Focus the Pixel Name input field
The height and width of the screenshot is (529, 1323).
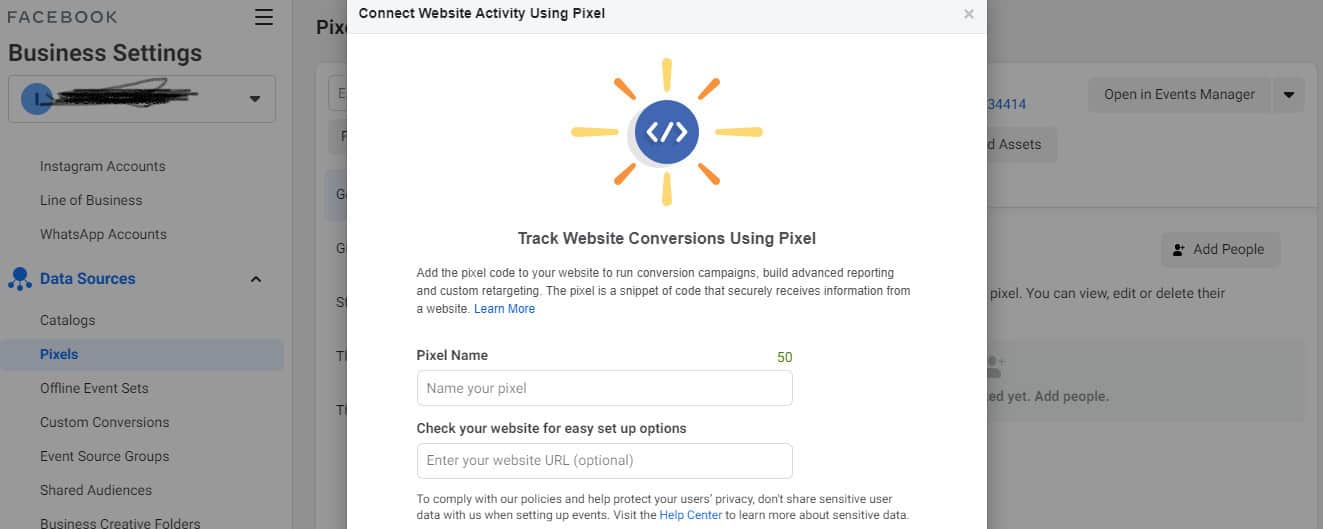tap(605, 388)
